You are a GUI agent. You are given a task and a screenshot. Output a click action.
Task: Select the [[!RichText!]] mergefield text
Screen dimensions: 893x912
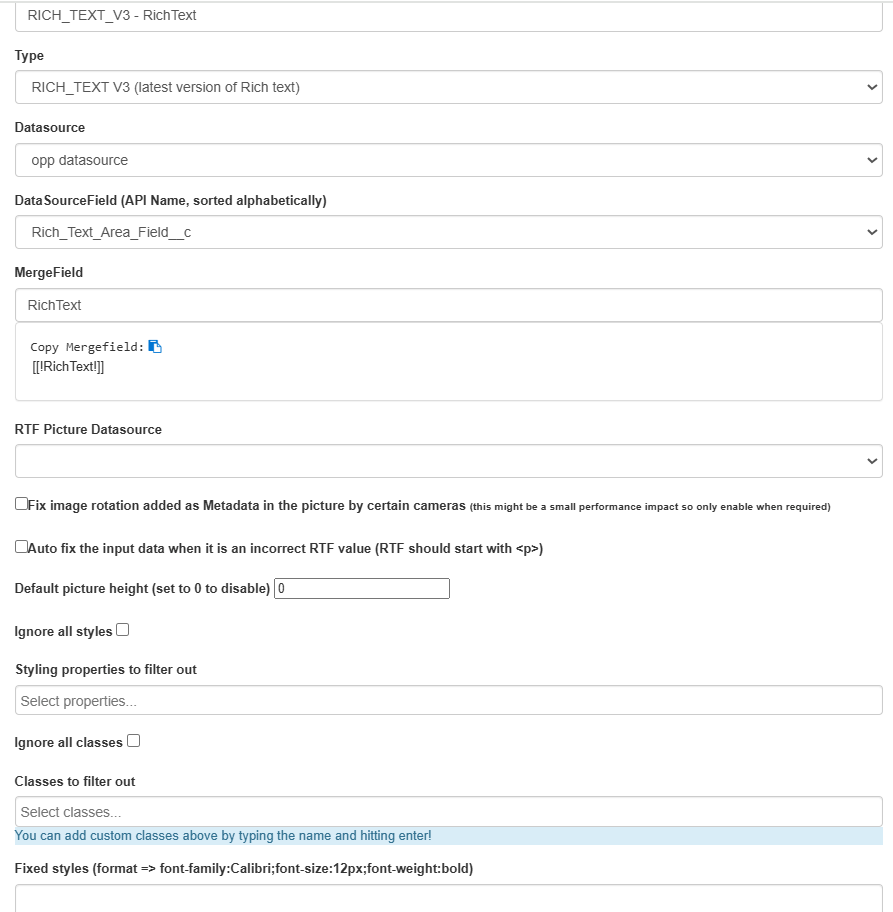point(68,366)
